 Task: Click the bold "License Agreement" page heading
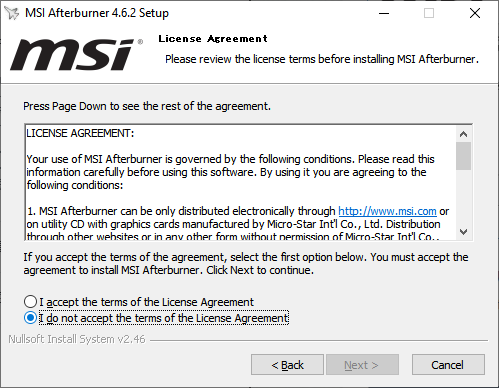coord(213,39)
